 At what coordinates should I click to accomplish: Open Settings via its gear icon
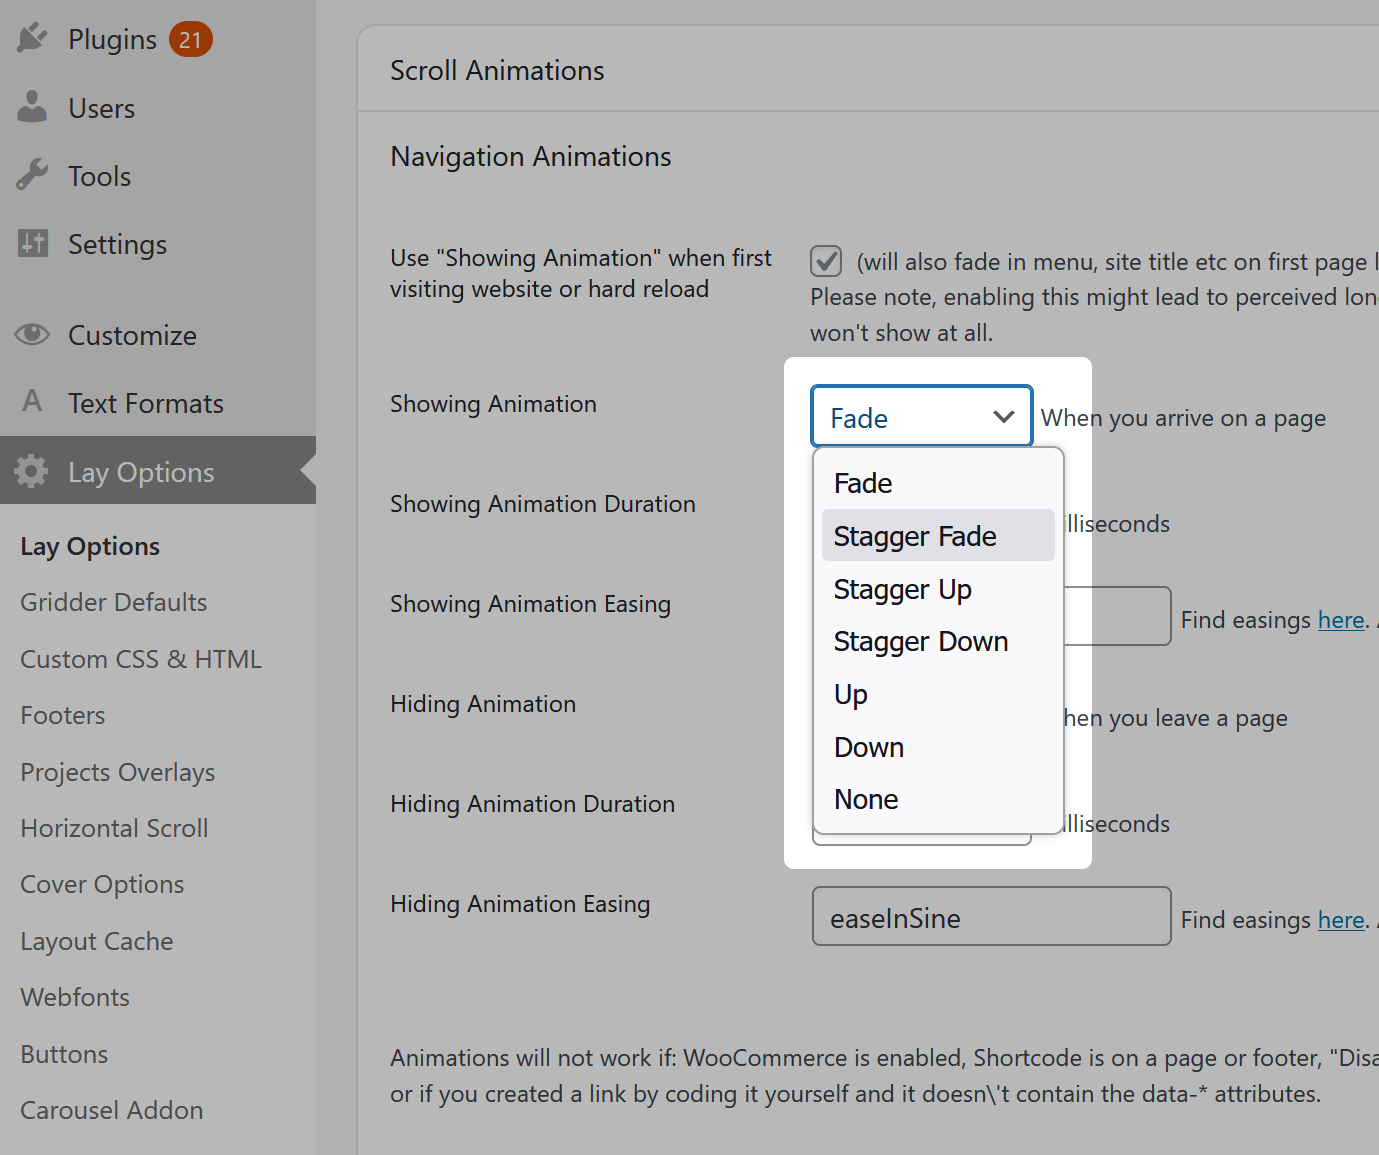31,243
